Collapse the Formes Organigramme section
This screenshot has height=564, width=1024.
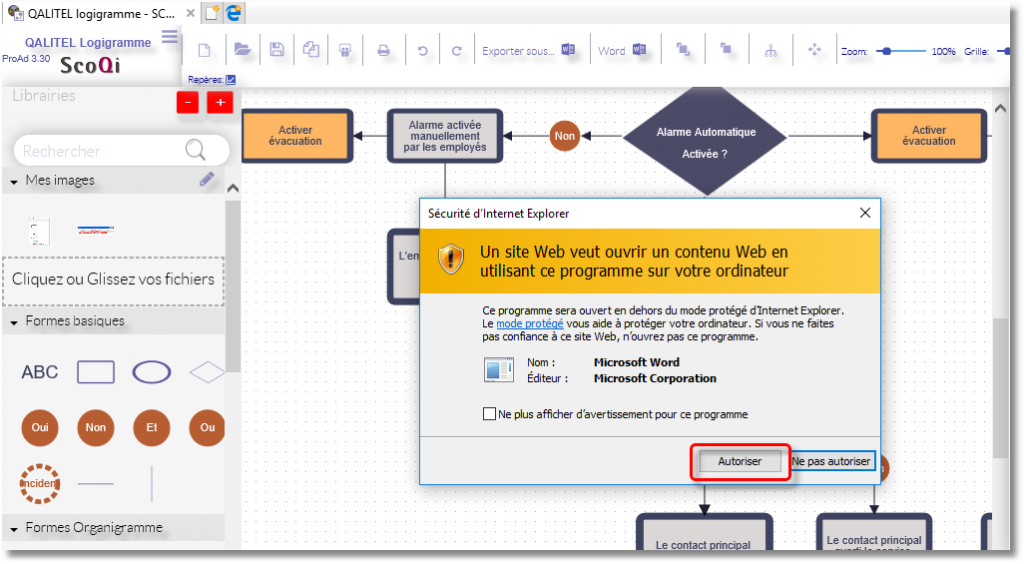coord(14,529)
